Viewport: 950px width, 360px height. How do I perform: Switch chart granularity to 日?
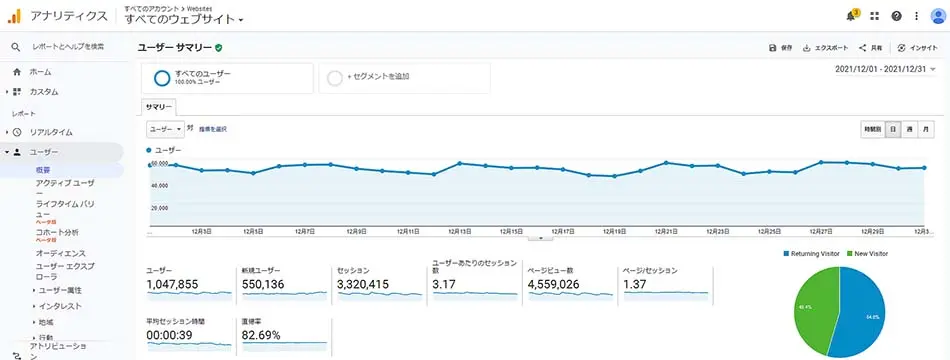click(893, 129)
